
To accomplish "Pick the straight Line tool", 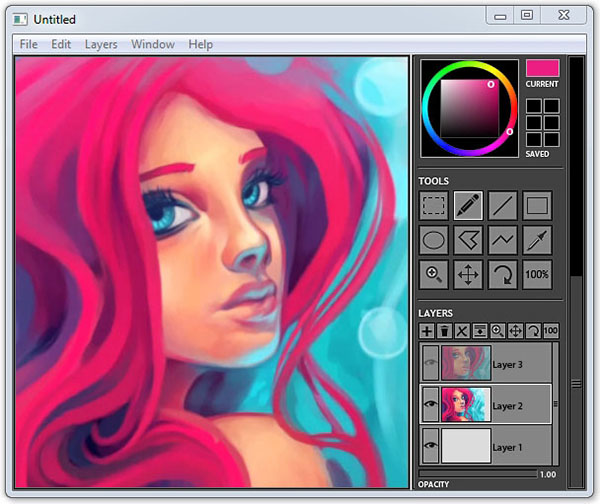I will tap(503, 206).
